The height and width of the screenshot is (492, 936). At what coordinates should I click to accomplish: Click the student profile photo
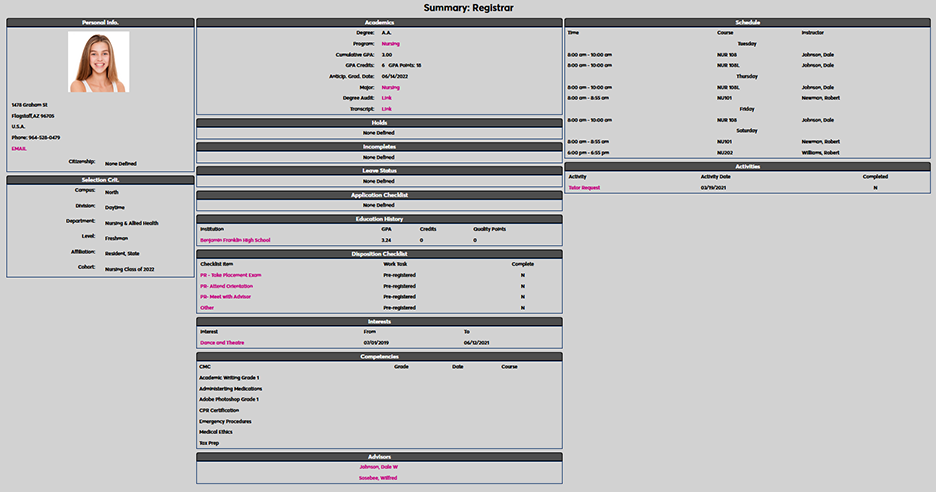click(98, 62)
